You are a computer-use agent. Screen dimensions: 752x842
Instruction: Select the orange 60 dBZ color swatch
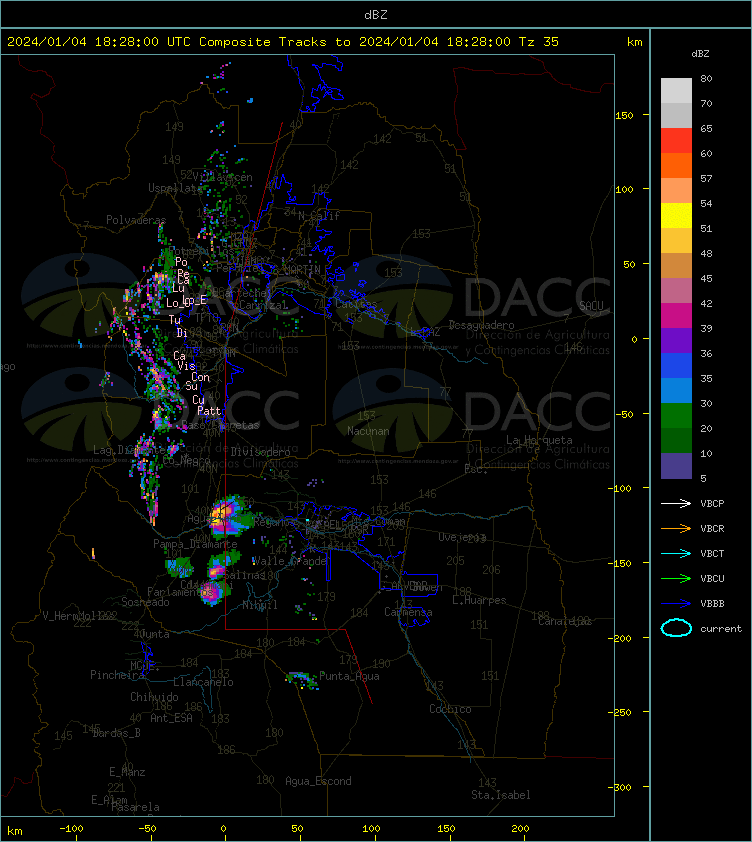click(x=676, y=165)
